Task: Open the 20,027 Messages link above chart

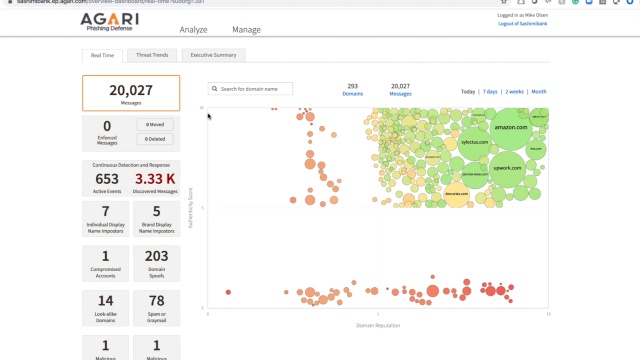Action: pos(400,90)
